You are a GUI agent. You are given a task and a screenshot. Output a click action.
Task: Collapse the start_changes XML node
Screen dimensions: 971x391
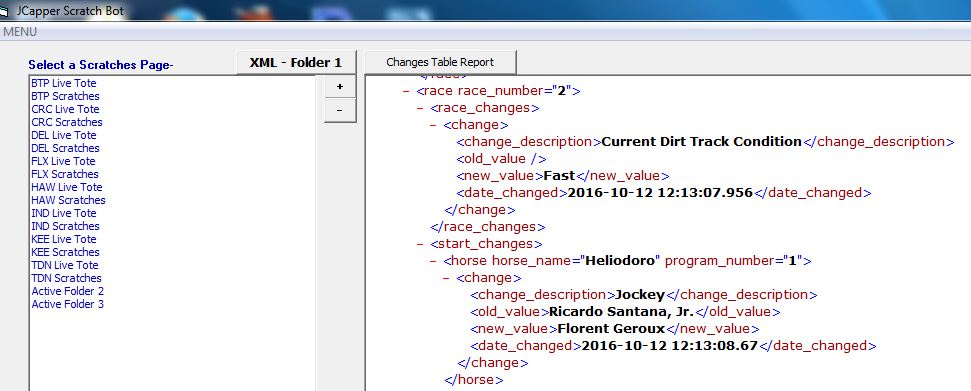coord(420,244)
